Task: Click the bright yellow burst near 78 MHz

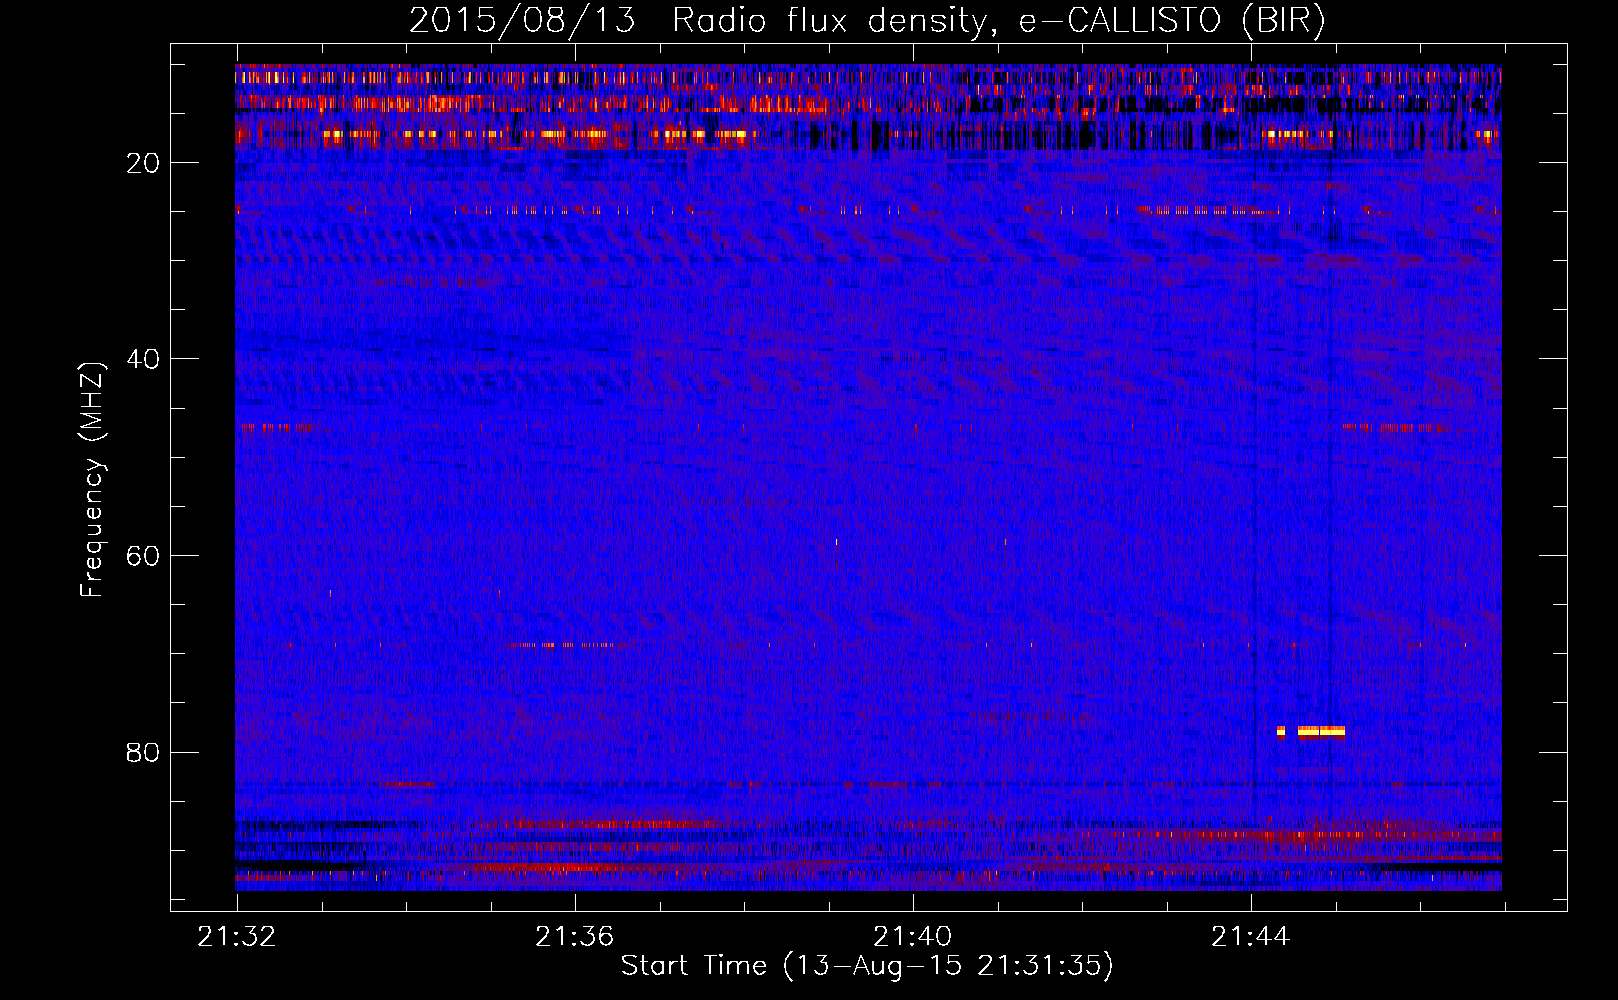Action: (x=1321, y=731)
